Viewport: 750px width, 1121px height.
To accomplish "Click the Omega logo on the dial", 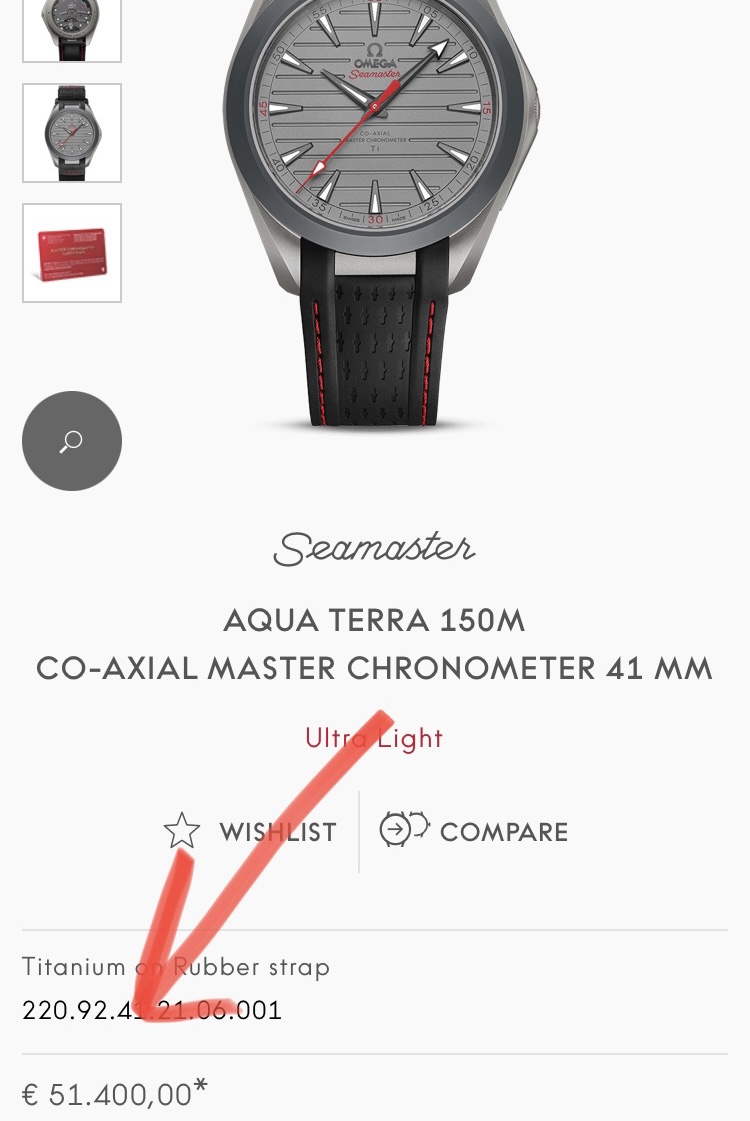I will (x=375, y=59).
